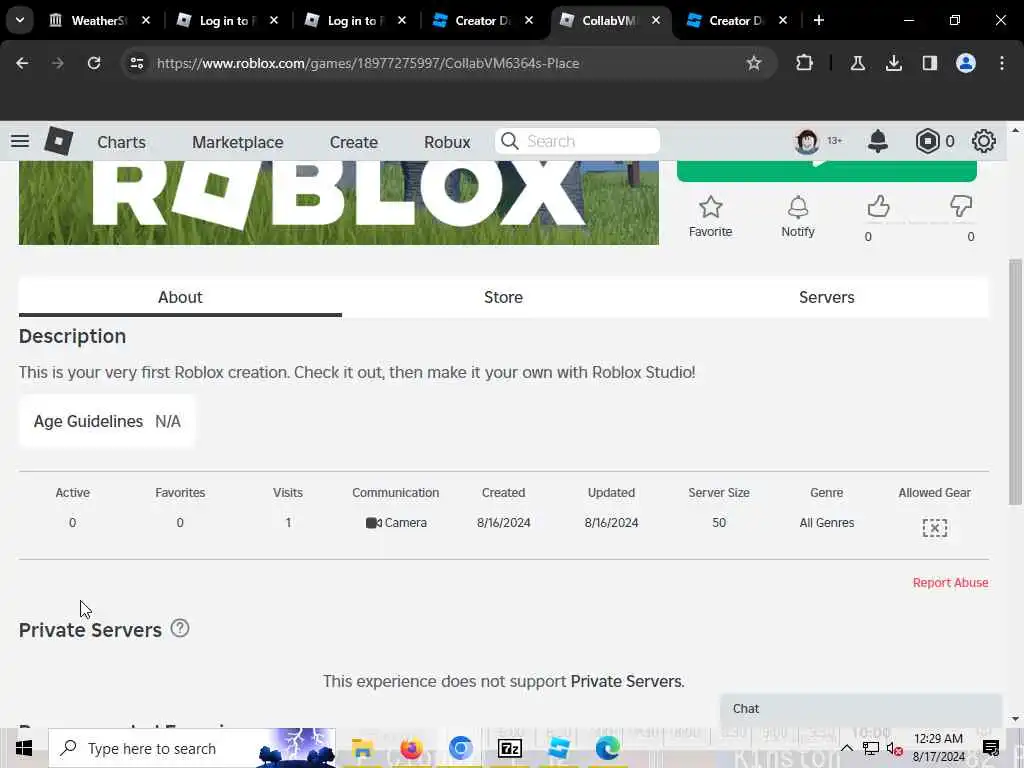Close the CollabVM browser tab
This screenshot has width=1024, height=768.
point(656,20)
